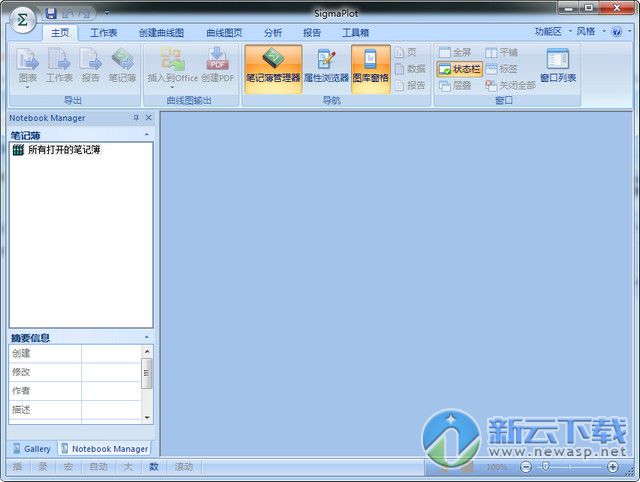This screenshot has height=482, width=640.
Task: Toggle 滚动 scroll status indicator
Action: (184, 466)
